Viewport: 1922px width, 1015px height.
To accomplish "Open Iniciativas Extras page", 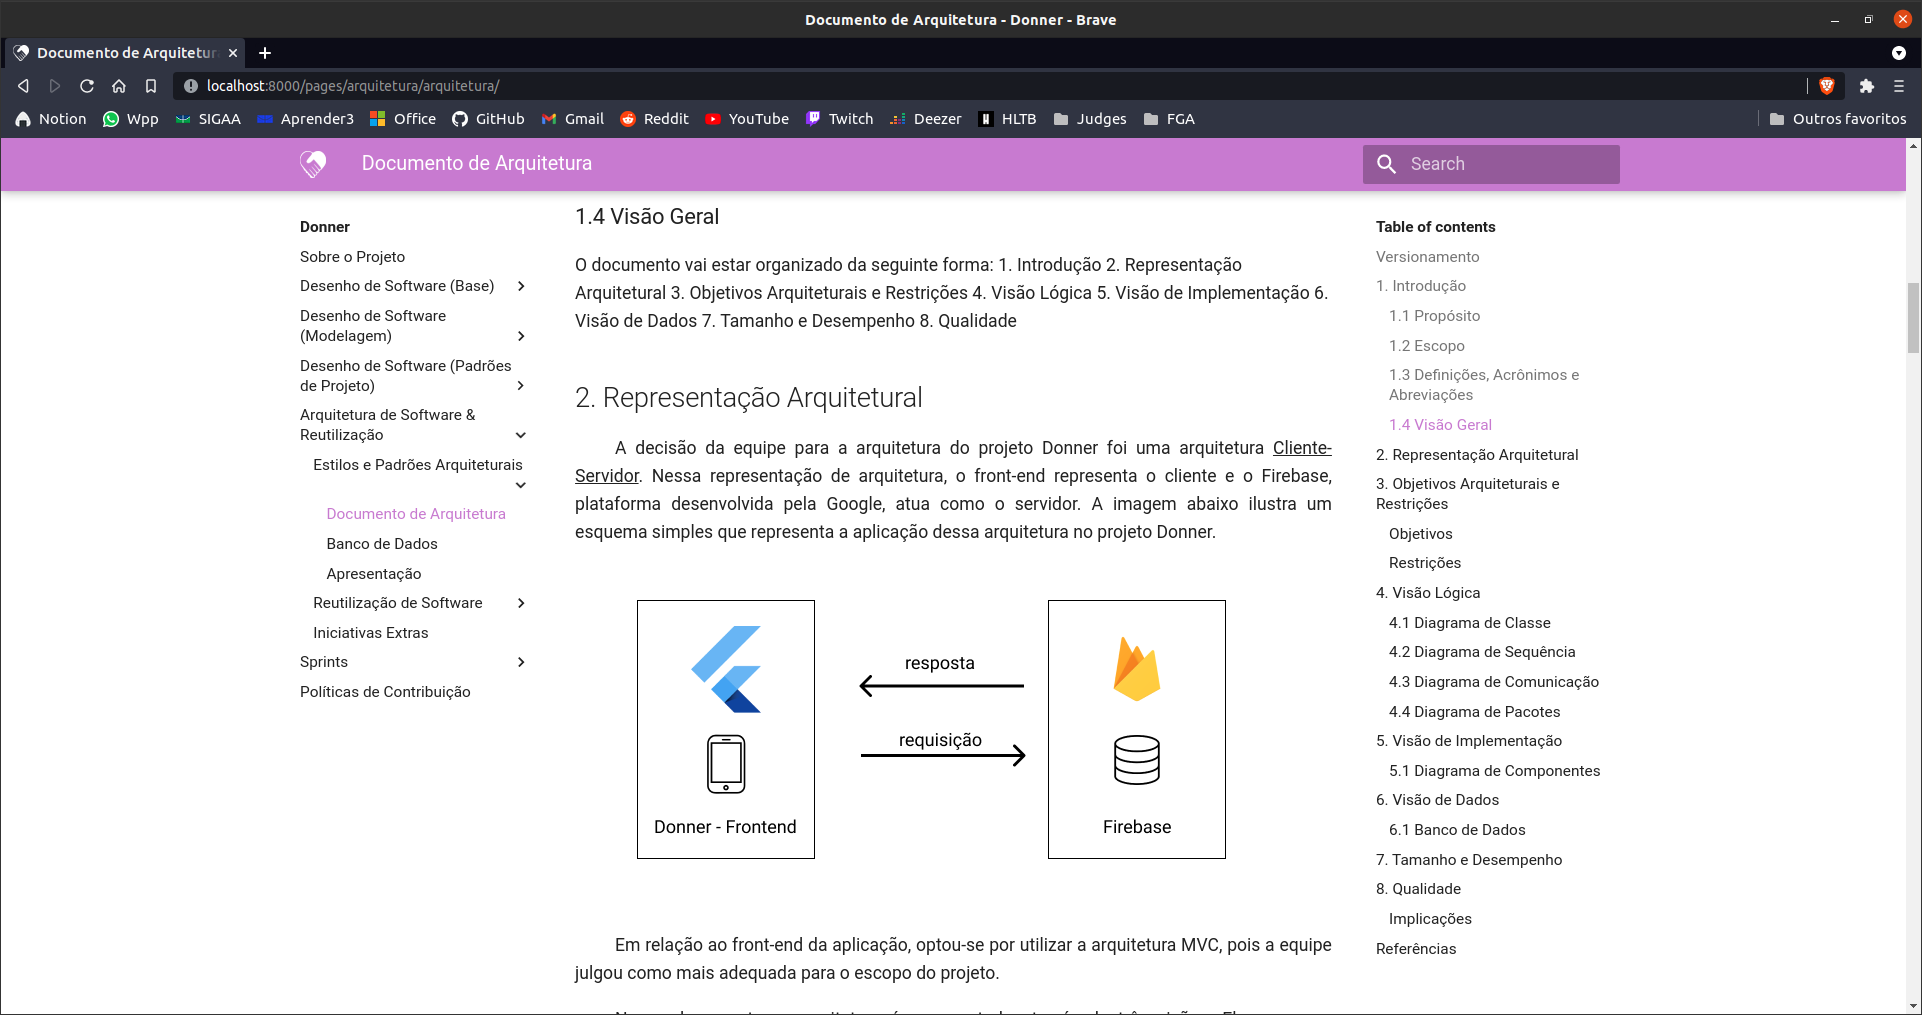I will pyautogui.click(x=370, y=633).
